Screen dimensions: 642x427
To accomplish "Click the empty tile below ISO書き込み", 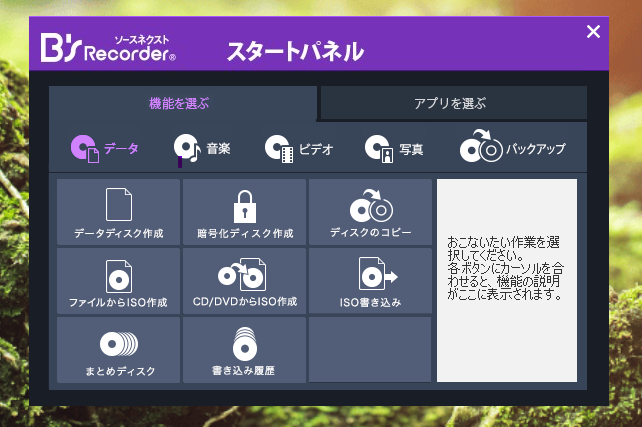I will 370,349.
